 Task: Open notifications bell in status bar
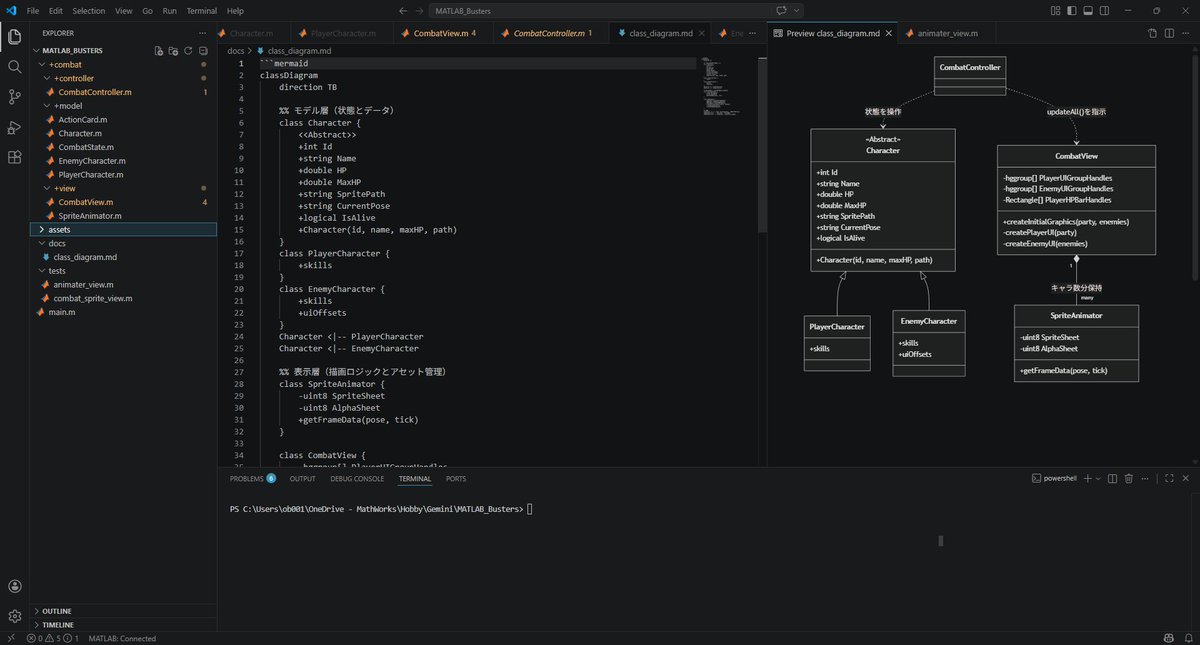[1186, 638]
